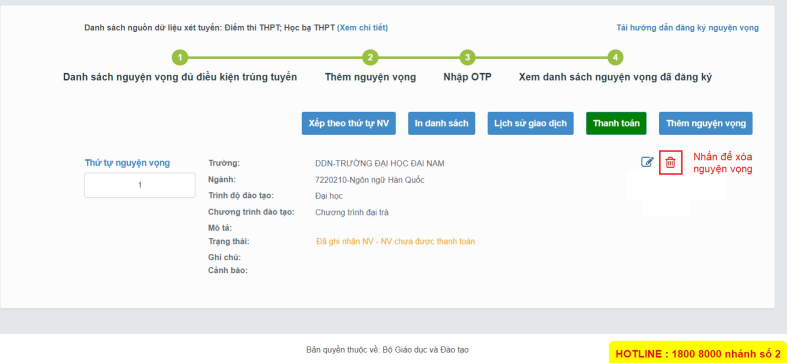Focus the Thứ tự nguyện vọng input field
The height and width of the screenshot is (363, 787).
[x=140, y=185]
